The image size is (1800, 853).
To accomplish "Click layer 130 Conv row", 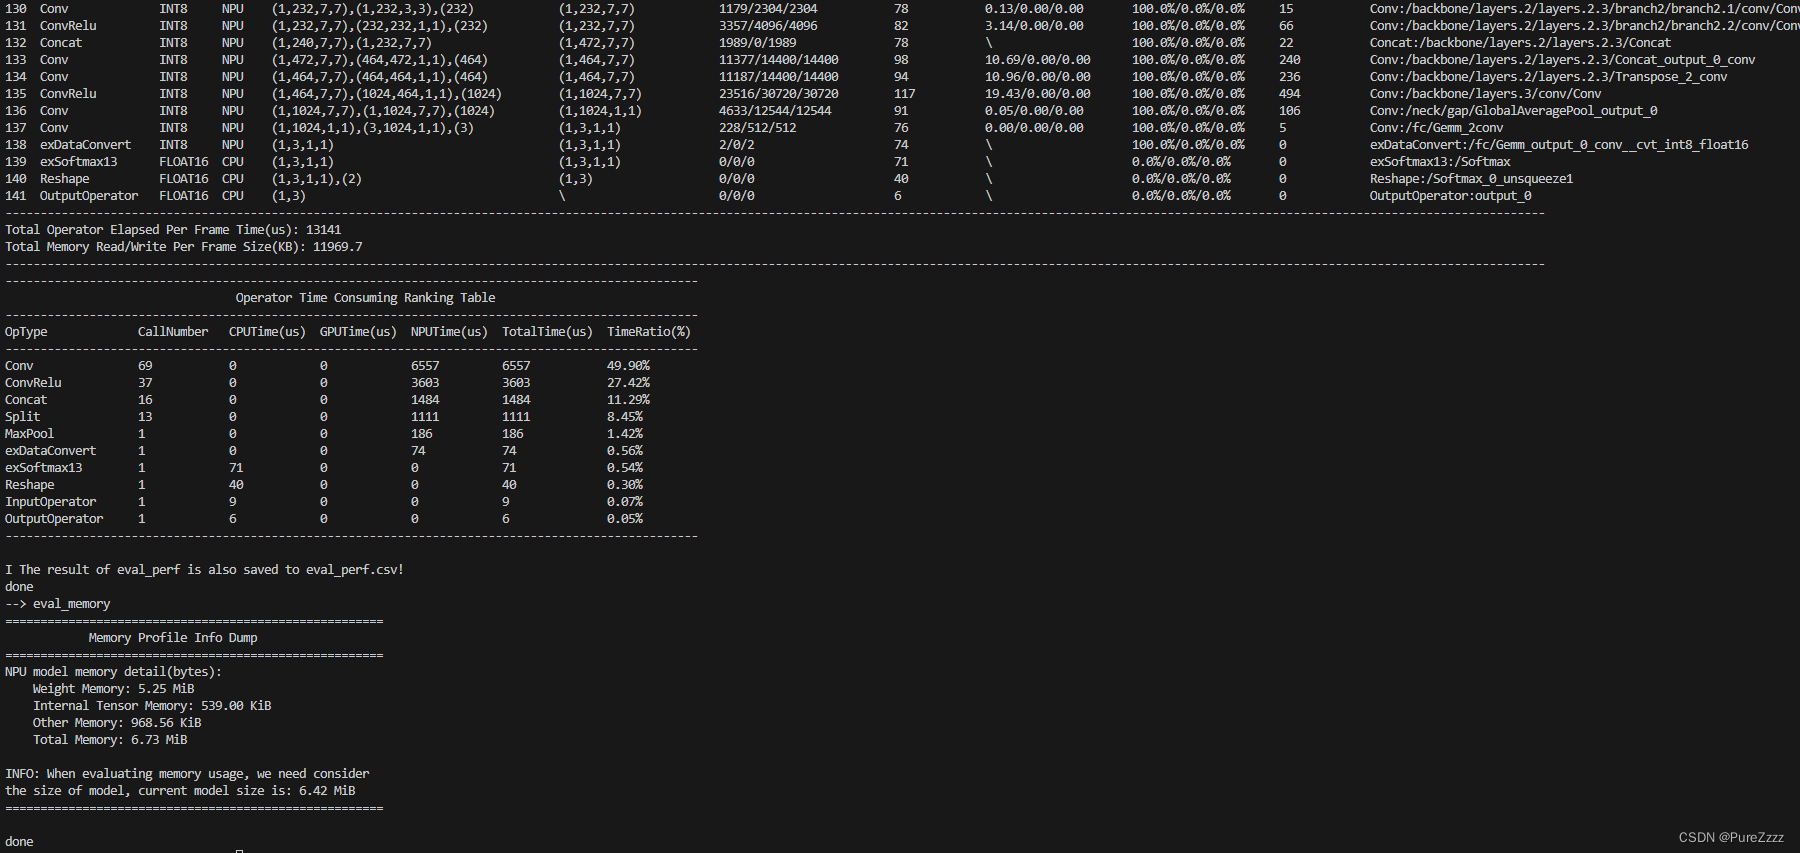I will click(x=900, y=8).
